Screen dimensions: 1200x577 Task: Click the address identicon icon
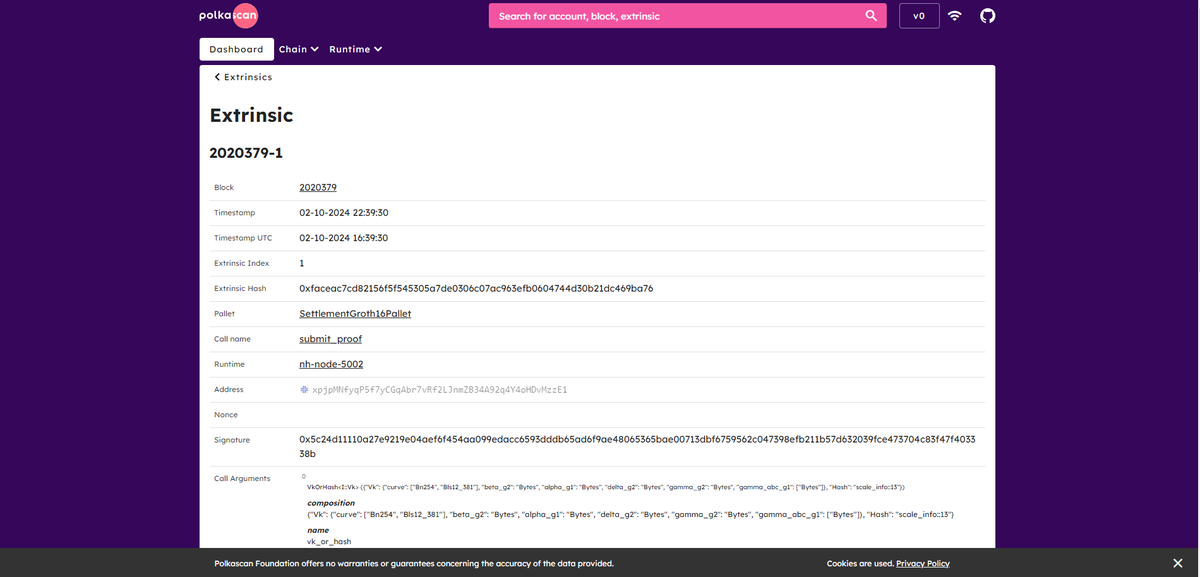[304, 390]
